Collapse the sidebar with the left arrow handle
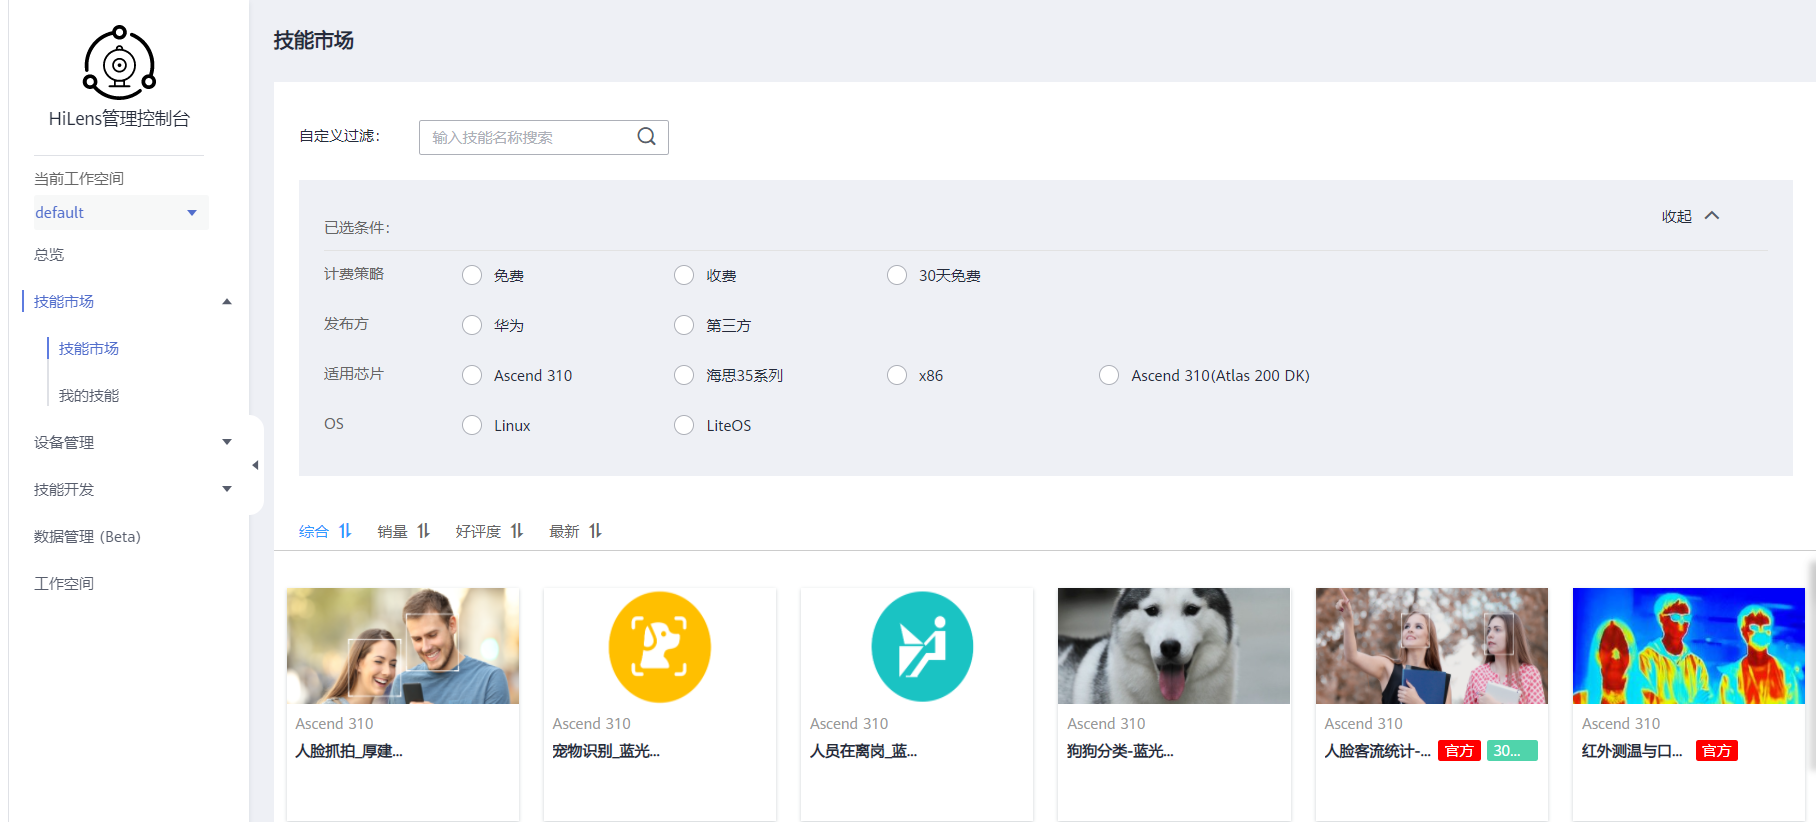The image size is (1816, 822). pyautogui.click(x=255, y=465)
